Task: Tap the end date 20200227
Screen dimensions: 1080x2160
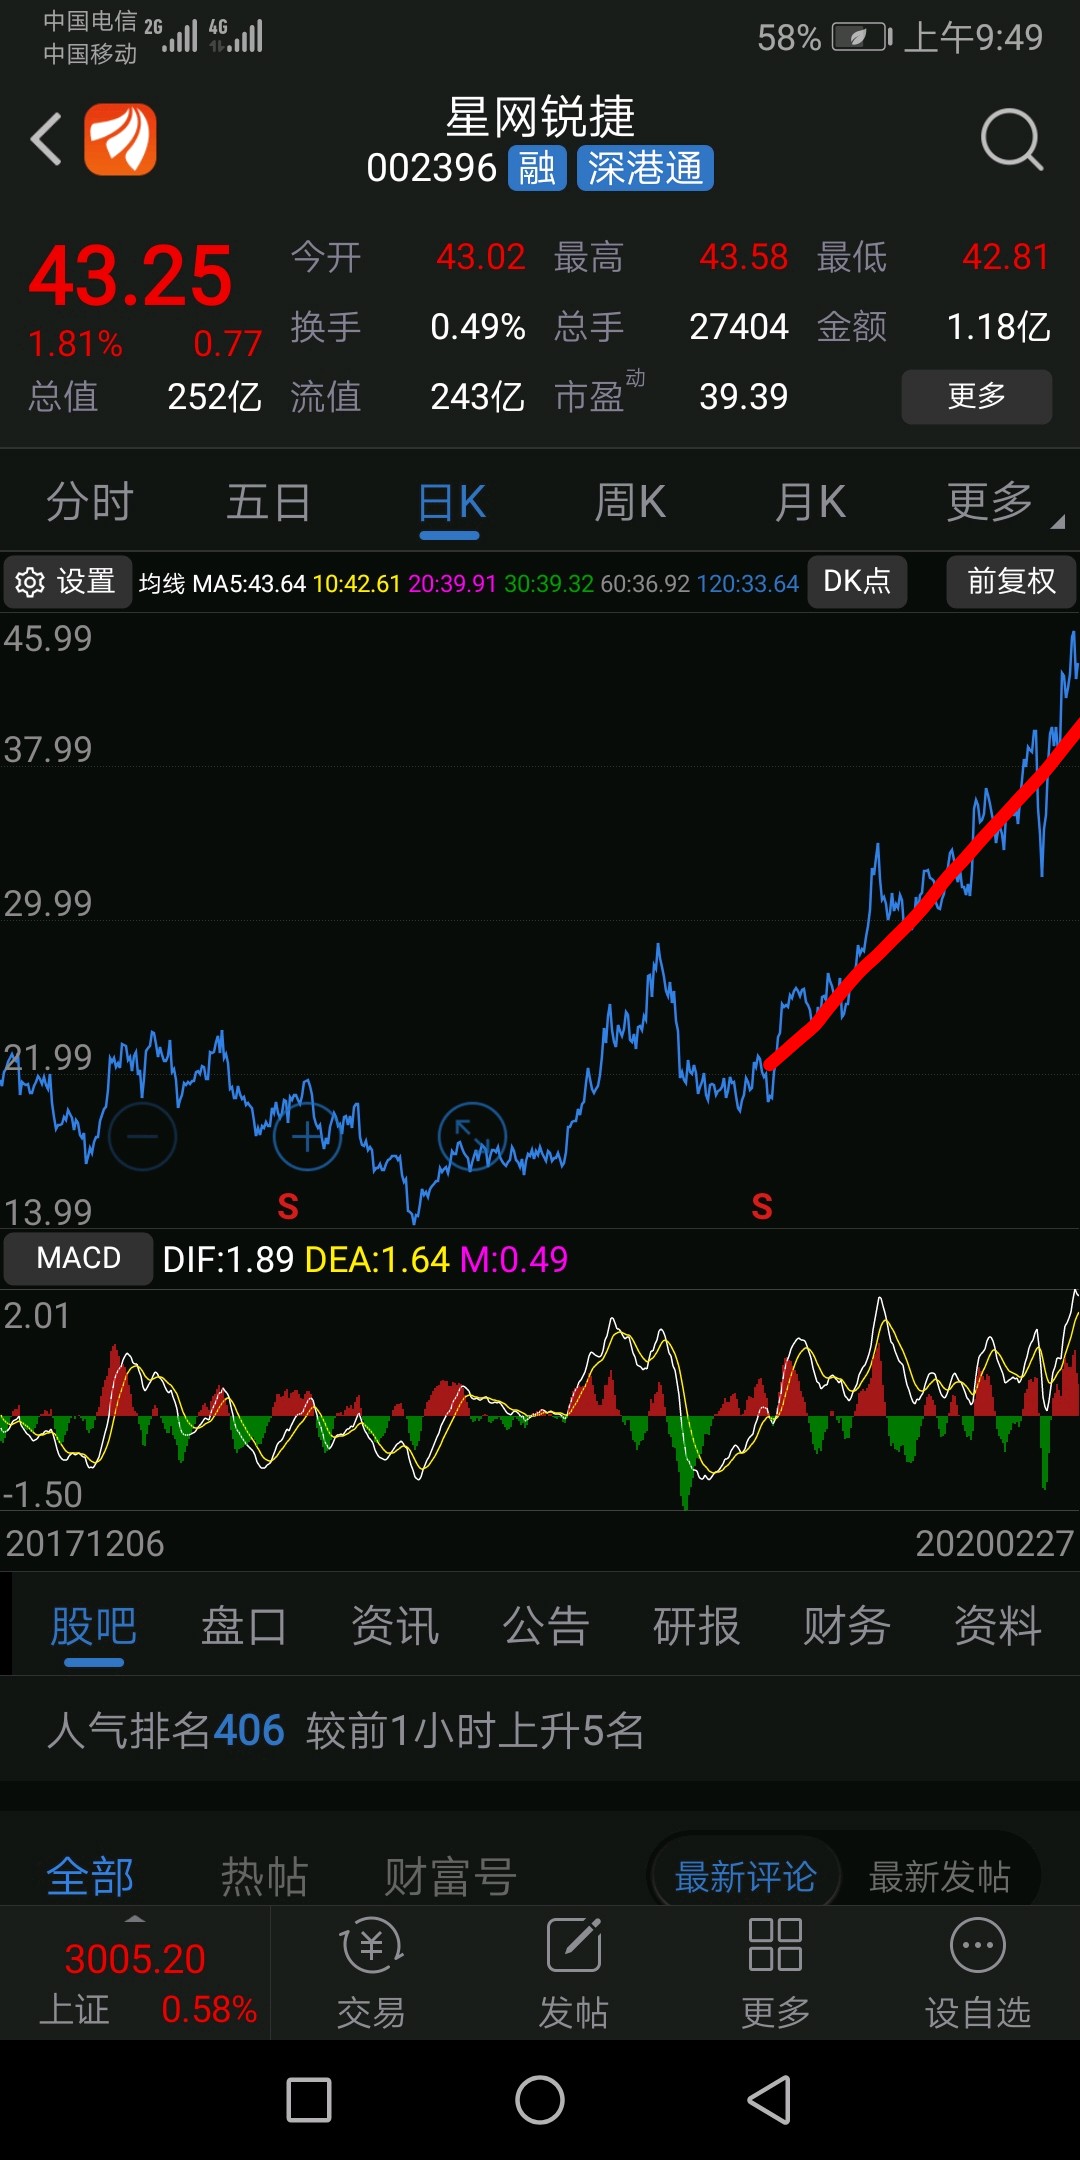Action: point(994,1543)
